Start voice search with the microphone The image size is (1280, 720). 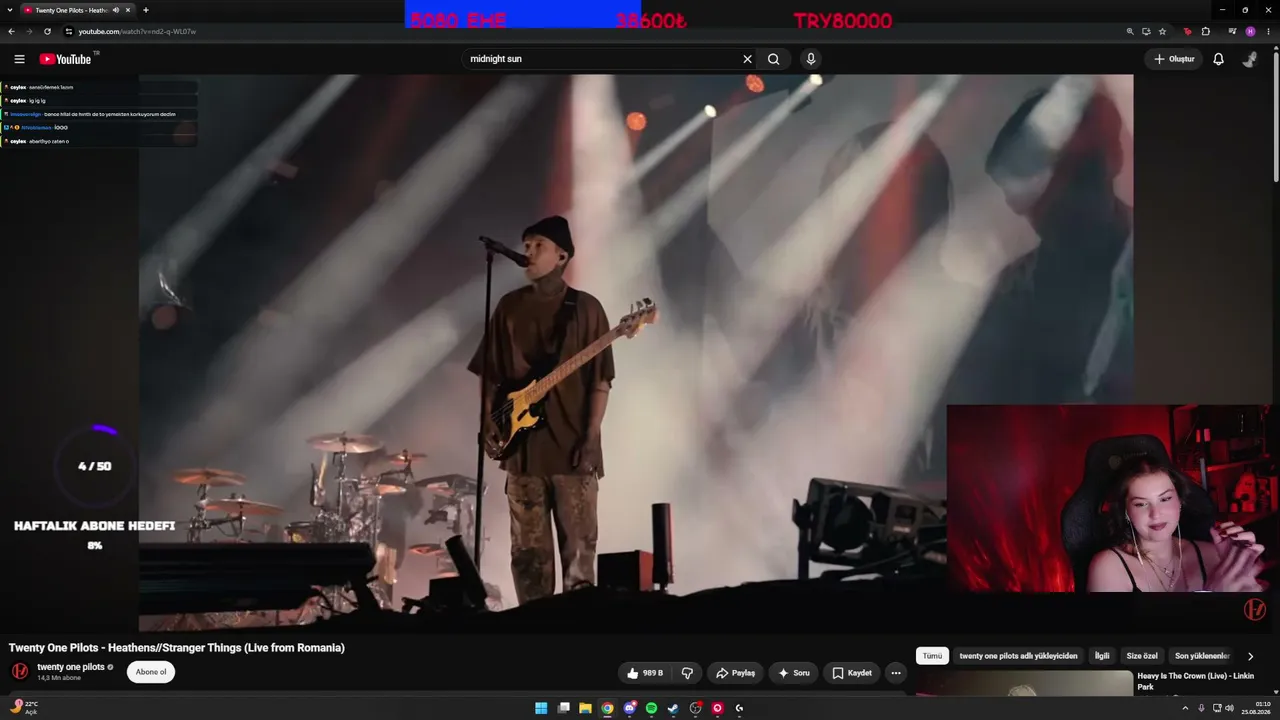[811, 59]
